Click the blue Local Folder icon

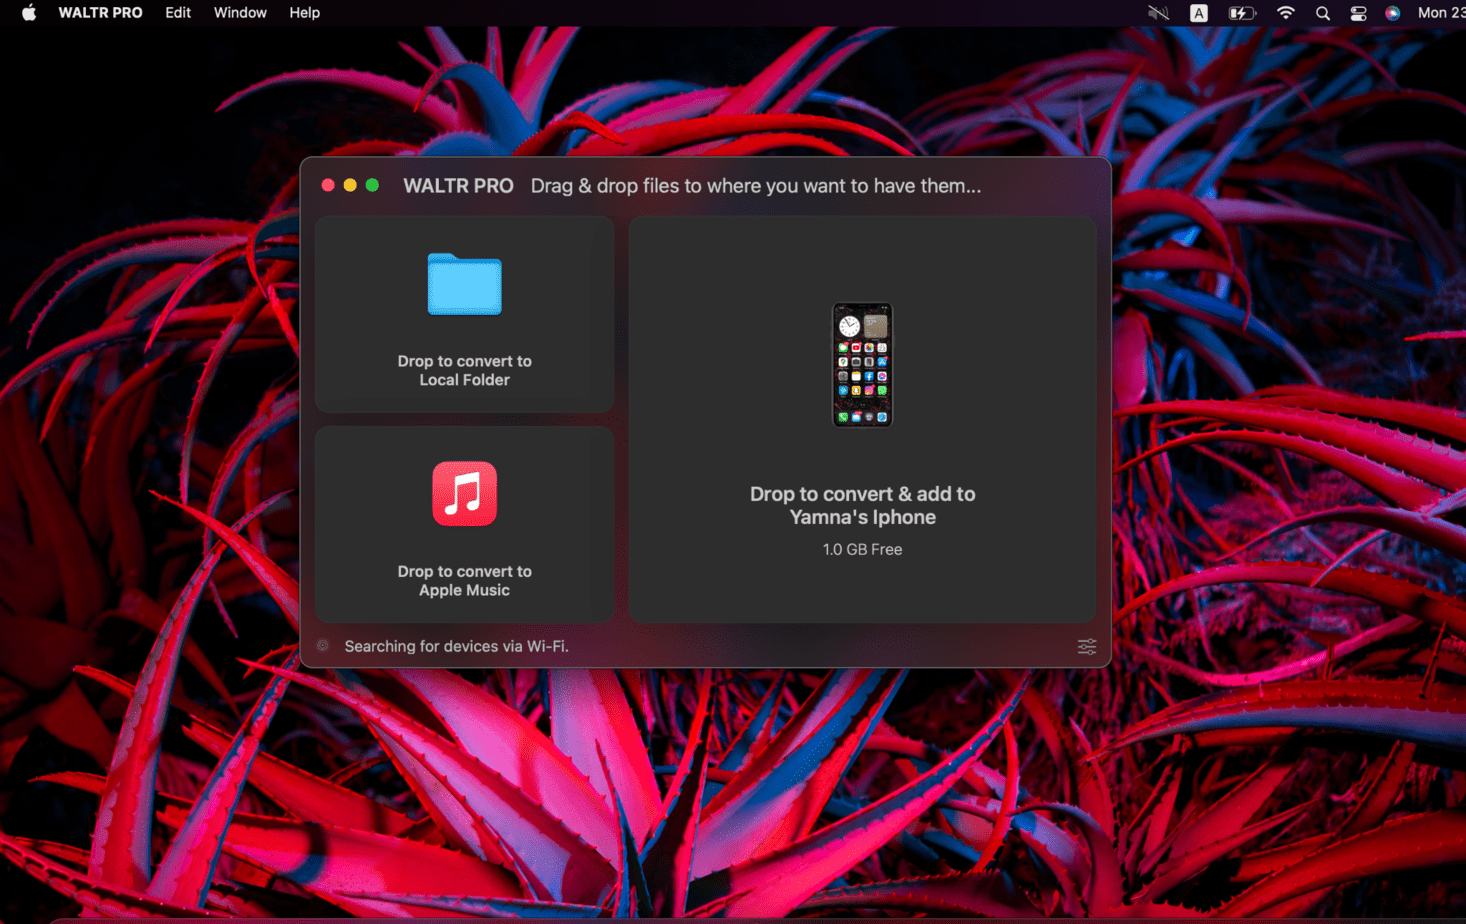click(464, 285)
